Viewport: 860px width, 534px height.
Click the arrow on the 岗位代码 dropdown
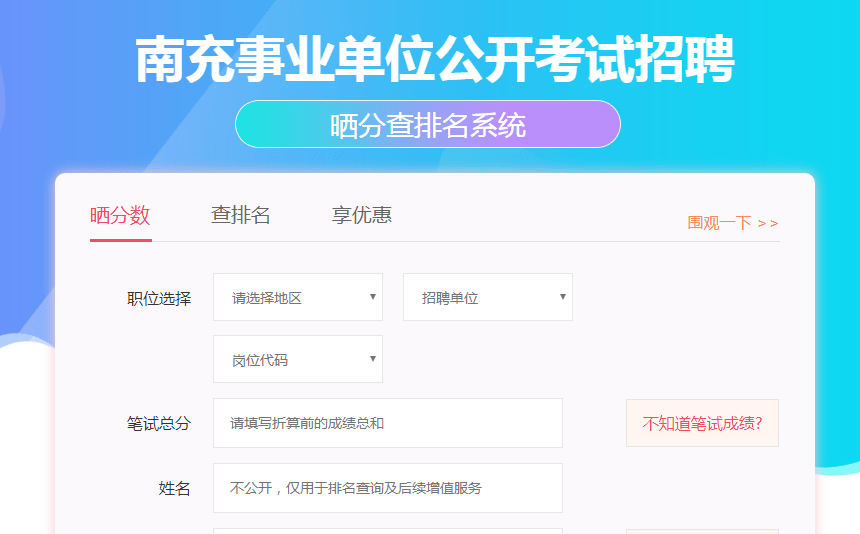pos(373,359)
